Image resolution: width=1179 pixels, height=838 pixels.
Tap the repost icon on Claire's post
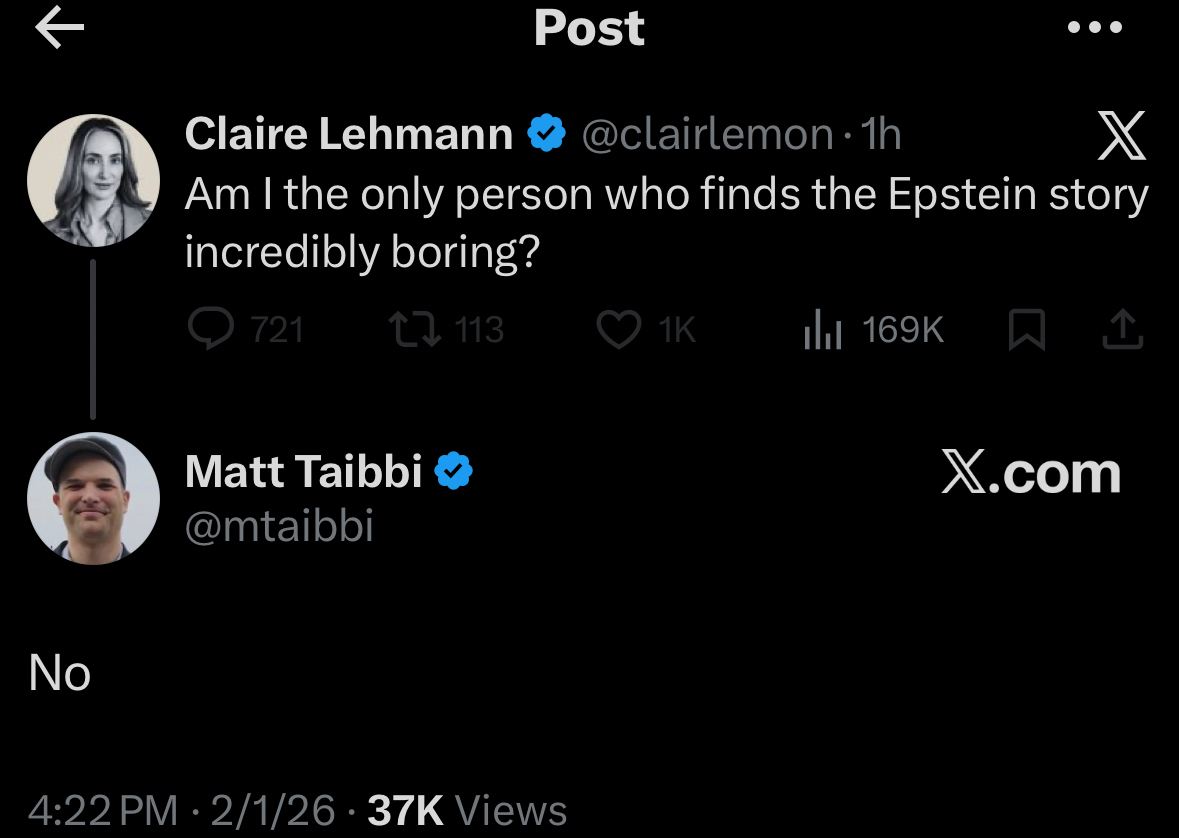pyautogui.click(x=413, y=330)
